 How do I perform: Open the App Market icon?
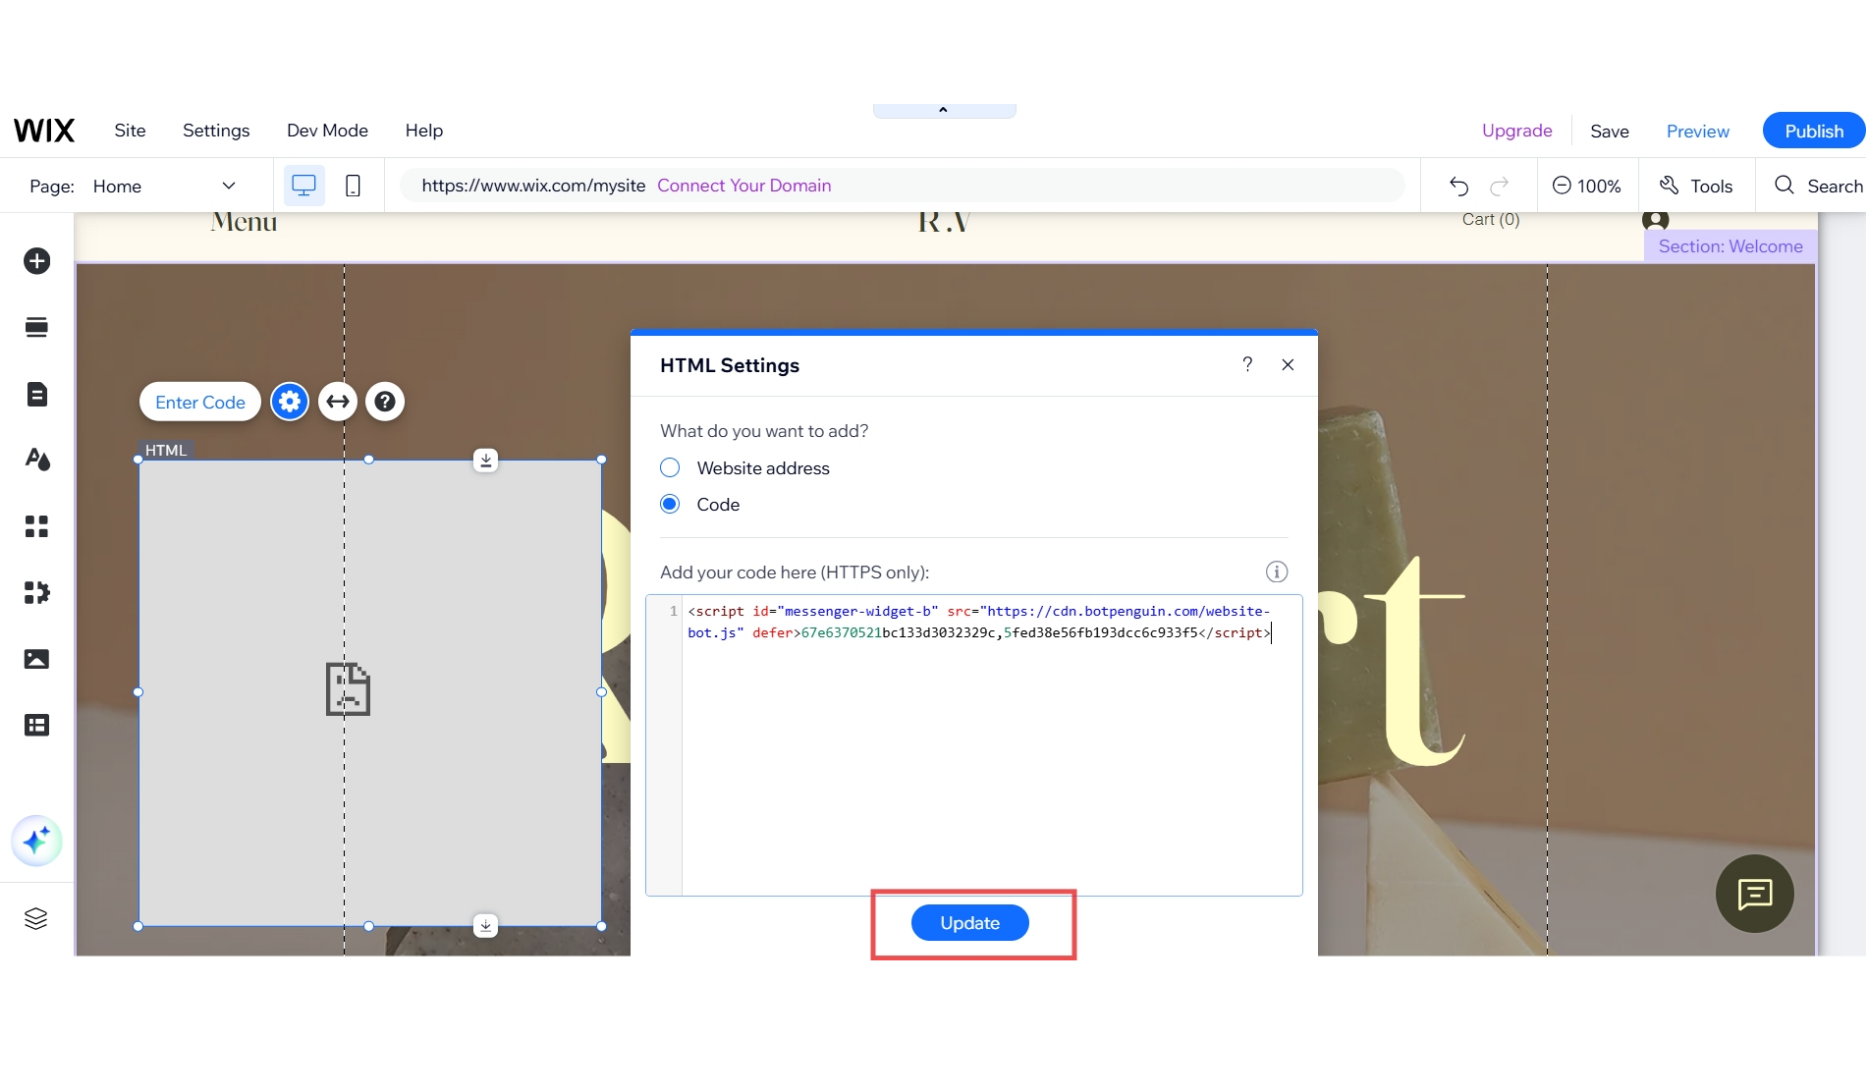(x=37, y=593)
